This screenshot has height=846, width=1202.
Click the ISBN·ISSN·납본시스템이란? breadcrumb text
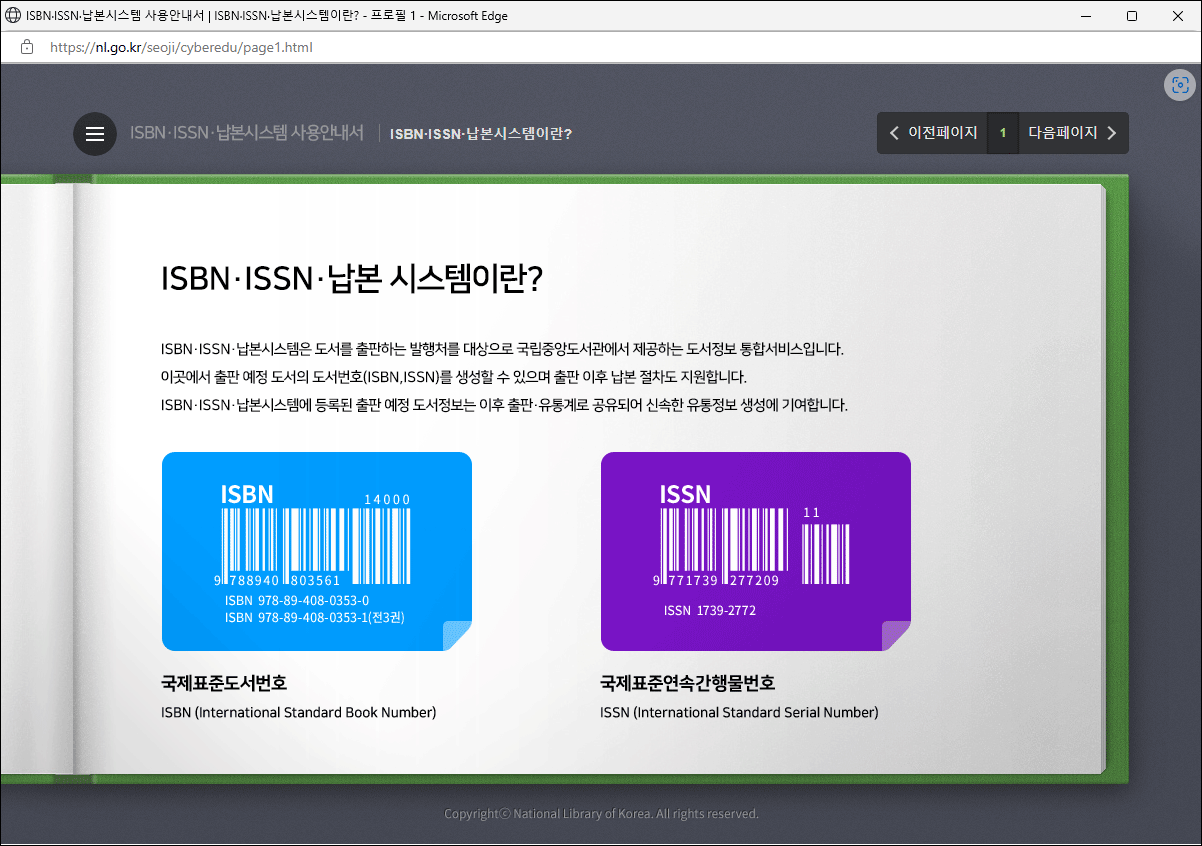click(481, 134)
